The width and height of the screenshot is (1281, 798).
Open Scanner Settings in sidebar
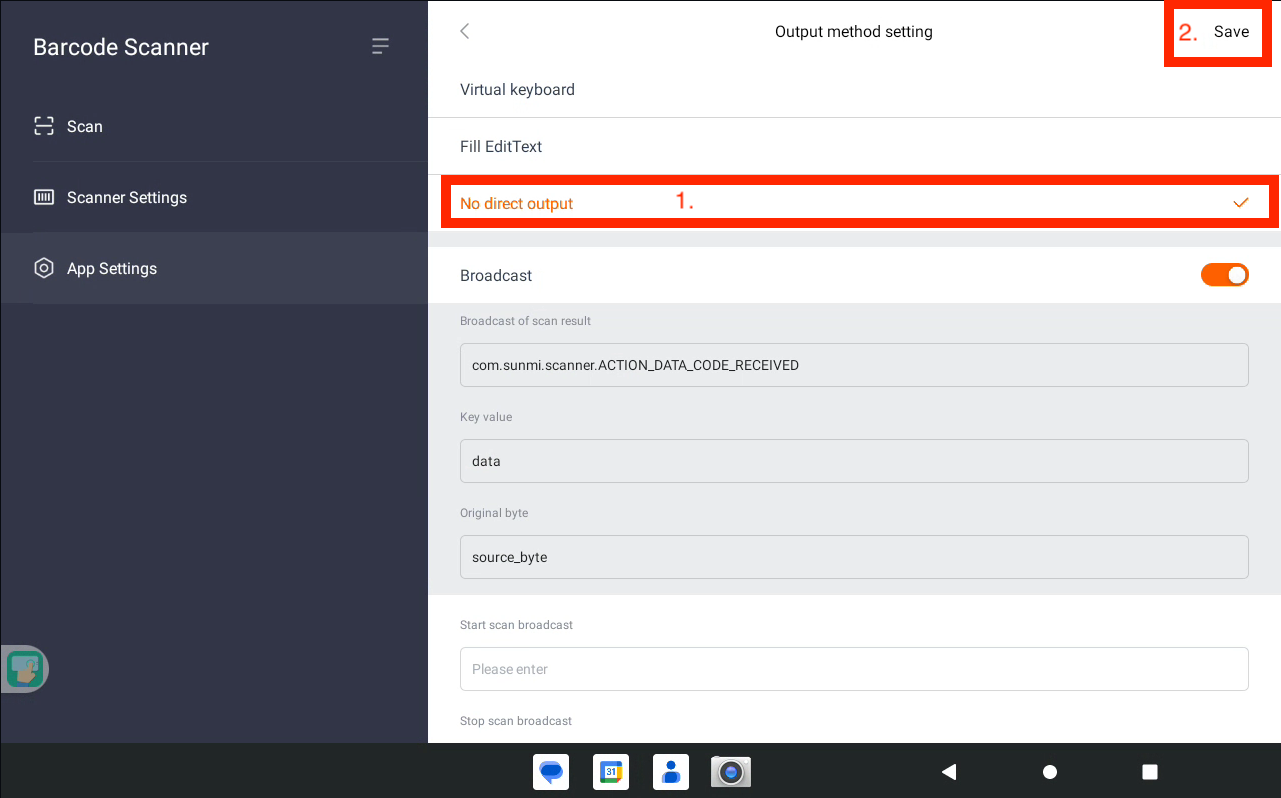click(x=214, y=197)
